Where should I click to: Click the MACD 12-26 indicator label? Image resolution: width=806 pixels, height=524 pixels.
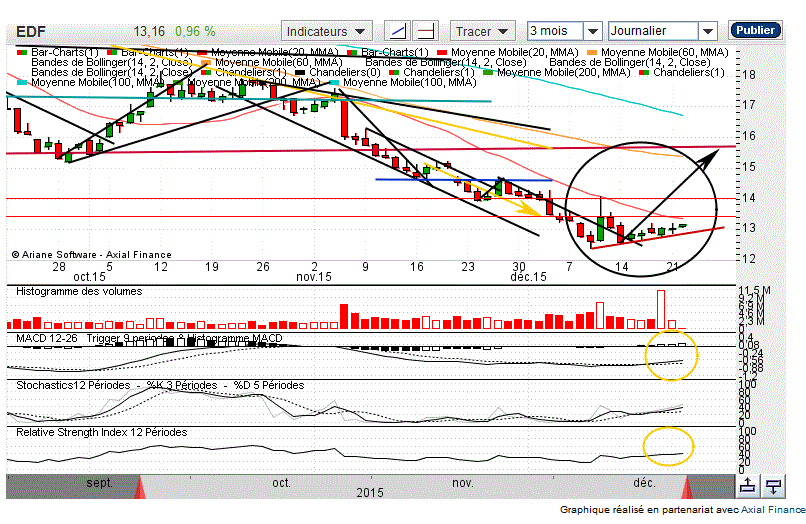tap(47, 338)
